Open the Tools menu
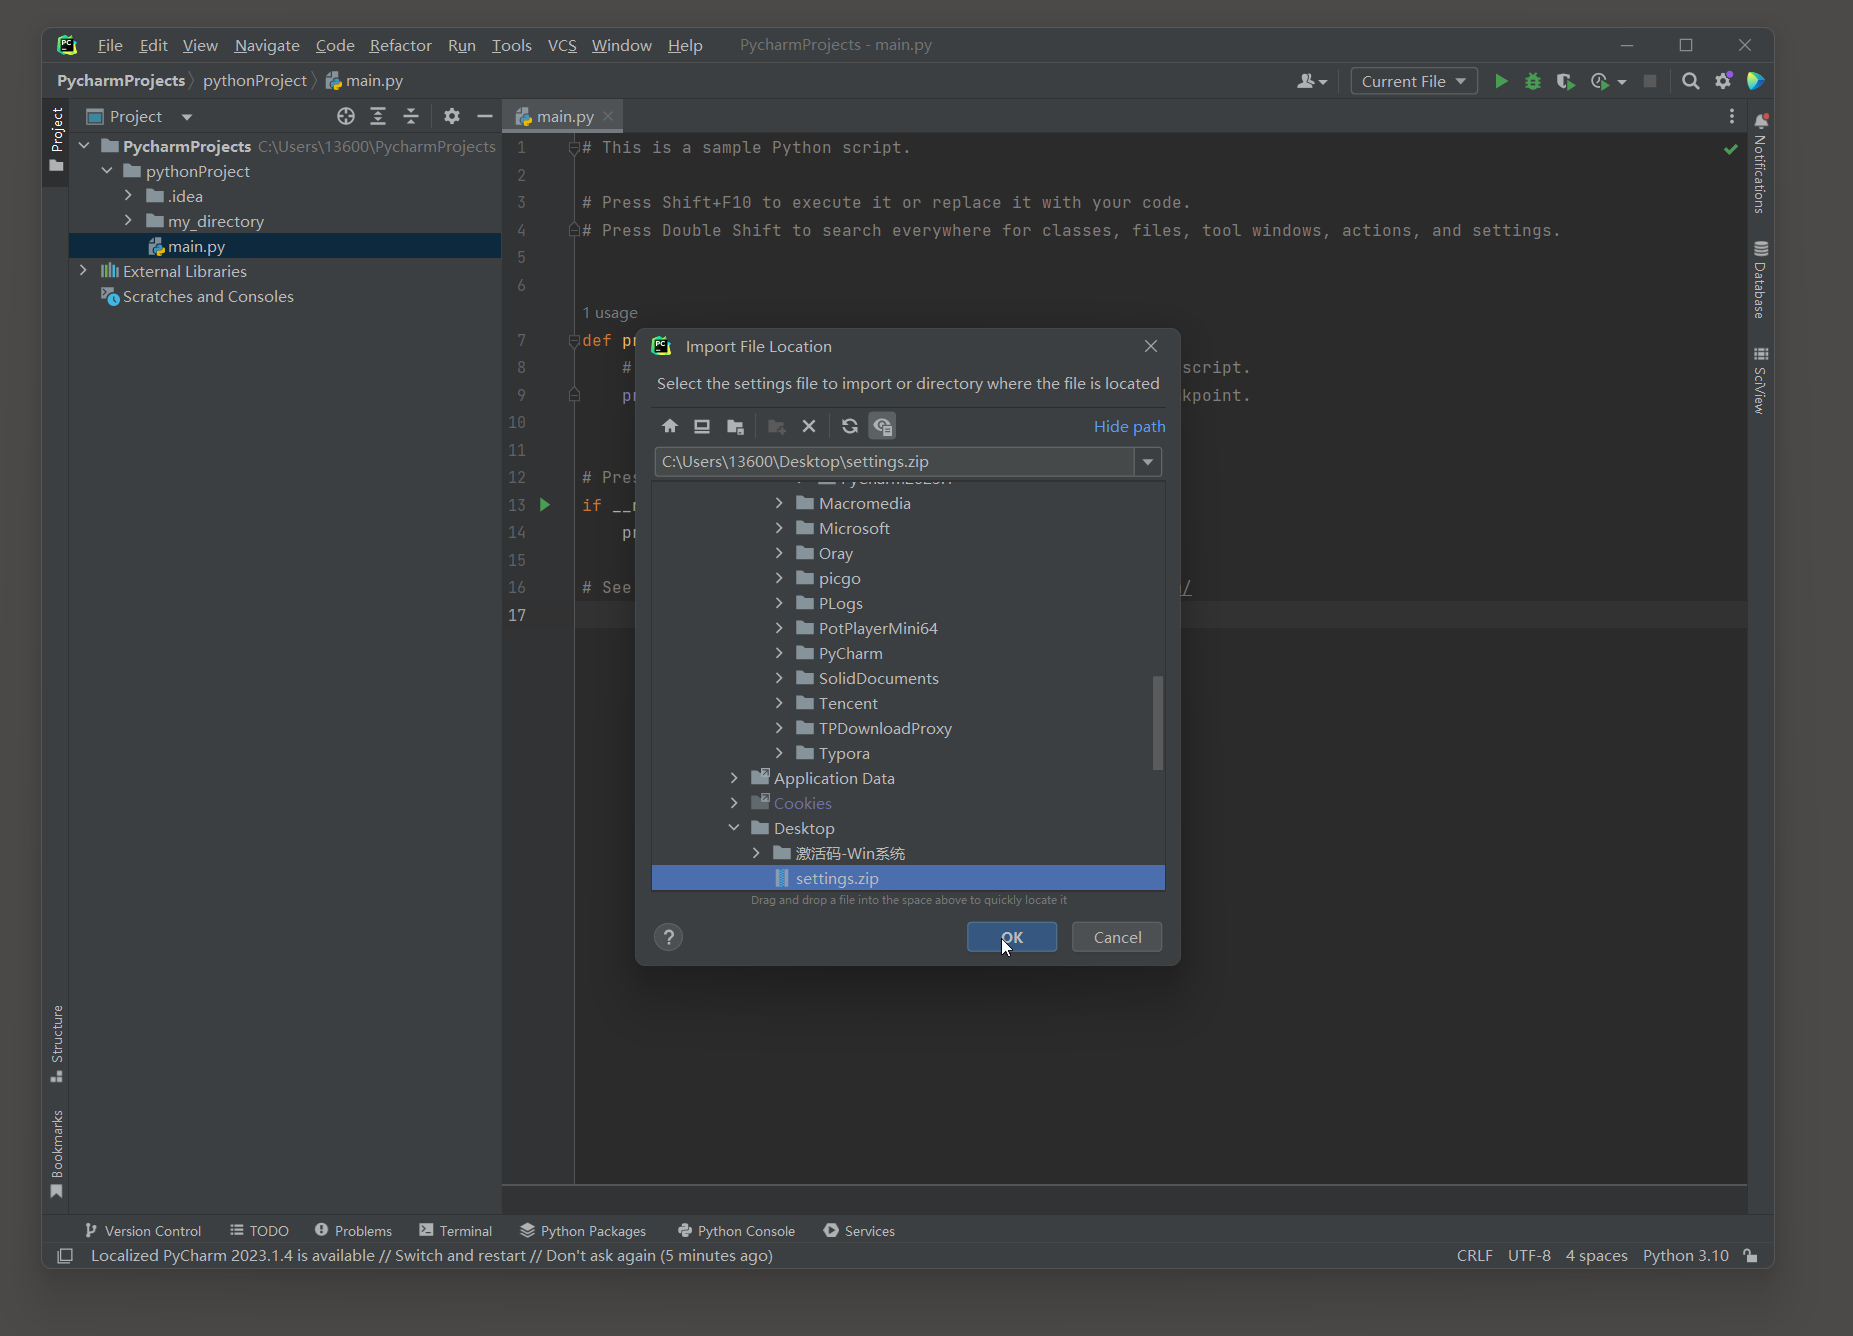 click(511, 45)
